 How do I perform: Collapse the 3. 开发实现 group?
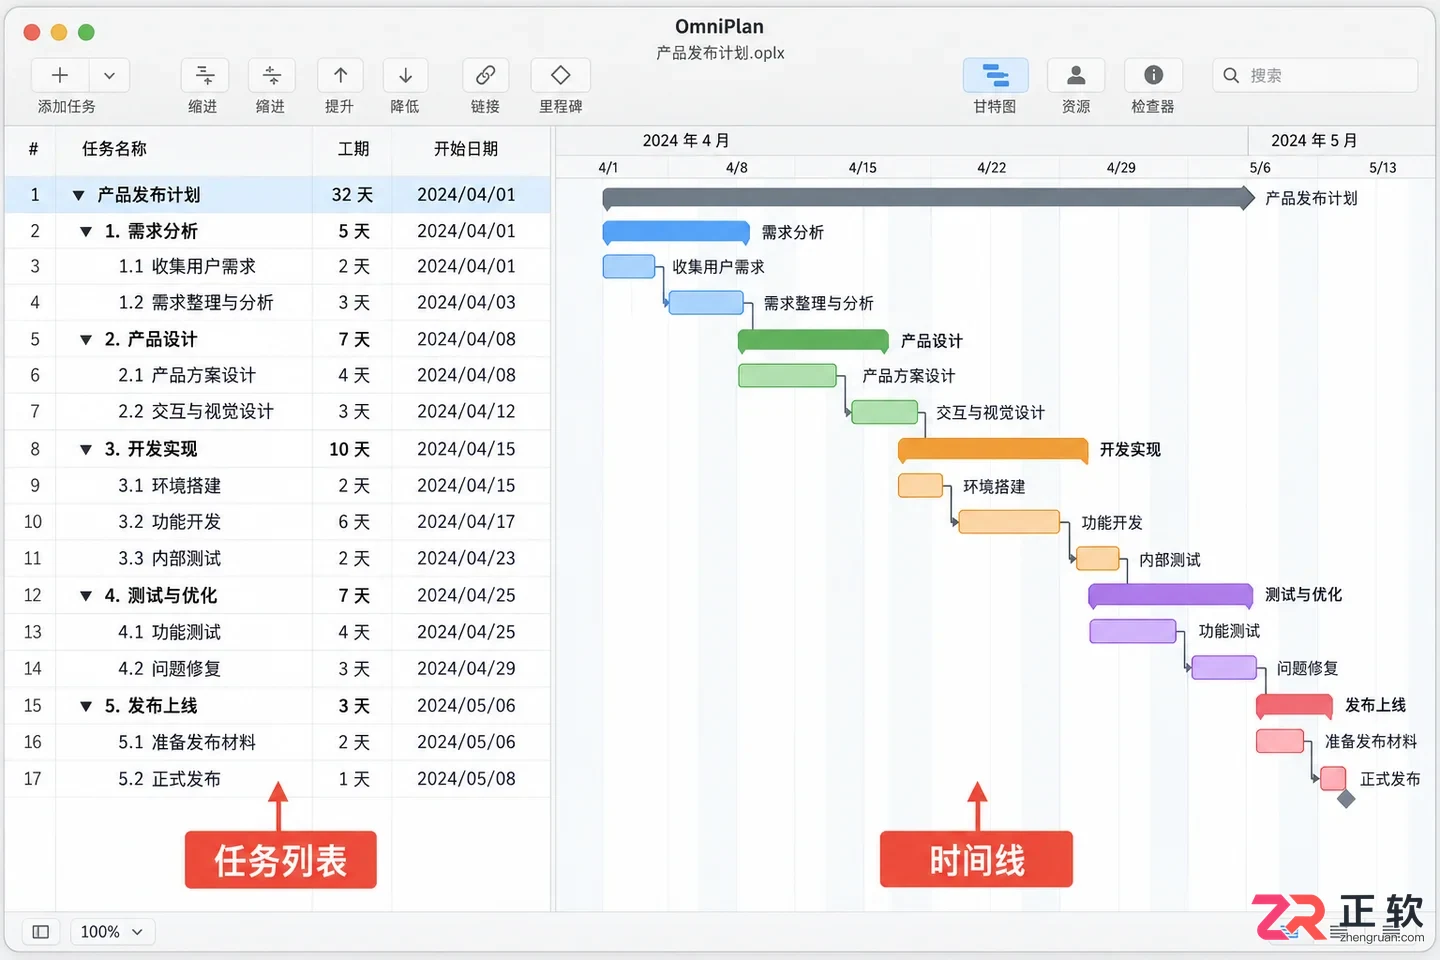pyautogui.click(x=86, y=450)
